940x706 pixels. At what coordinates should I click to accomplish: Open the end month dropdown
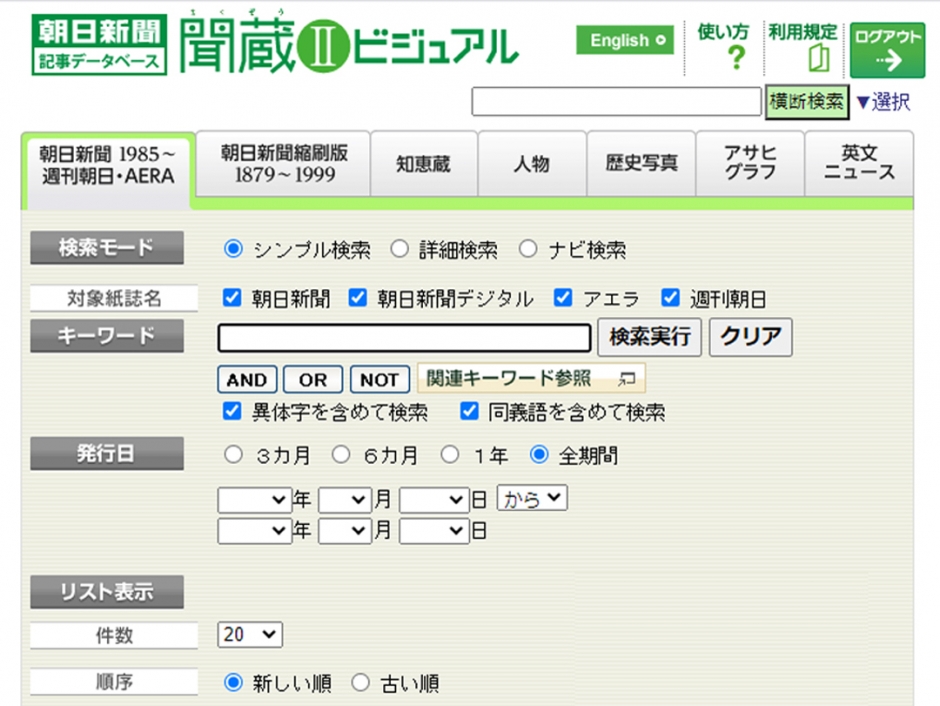[x=345, y=531]
